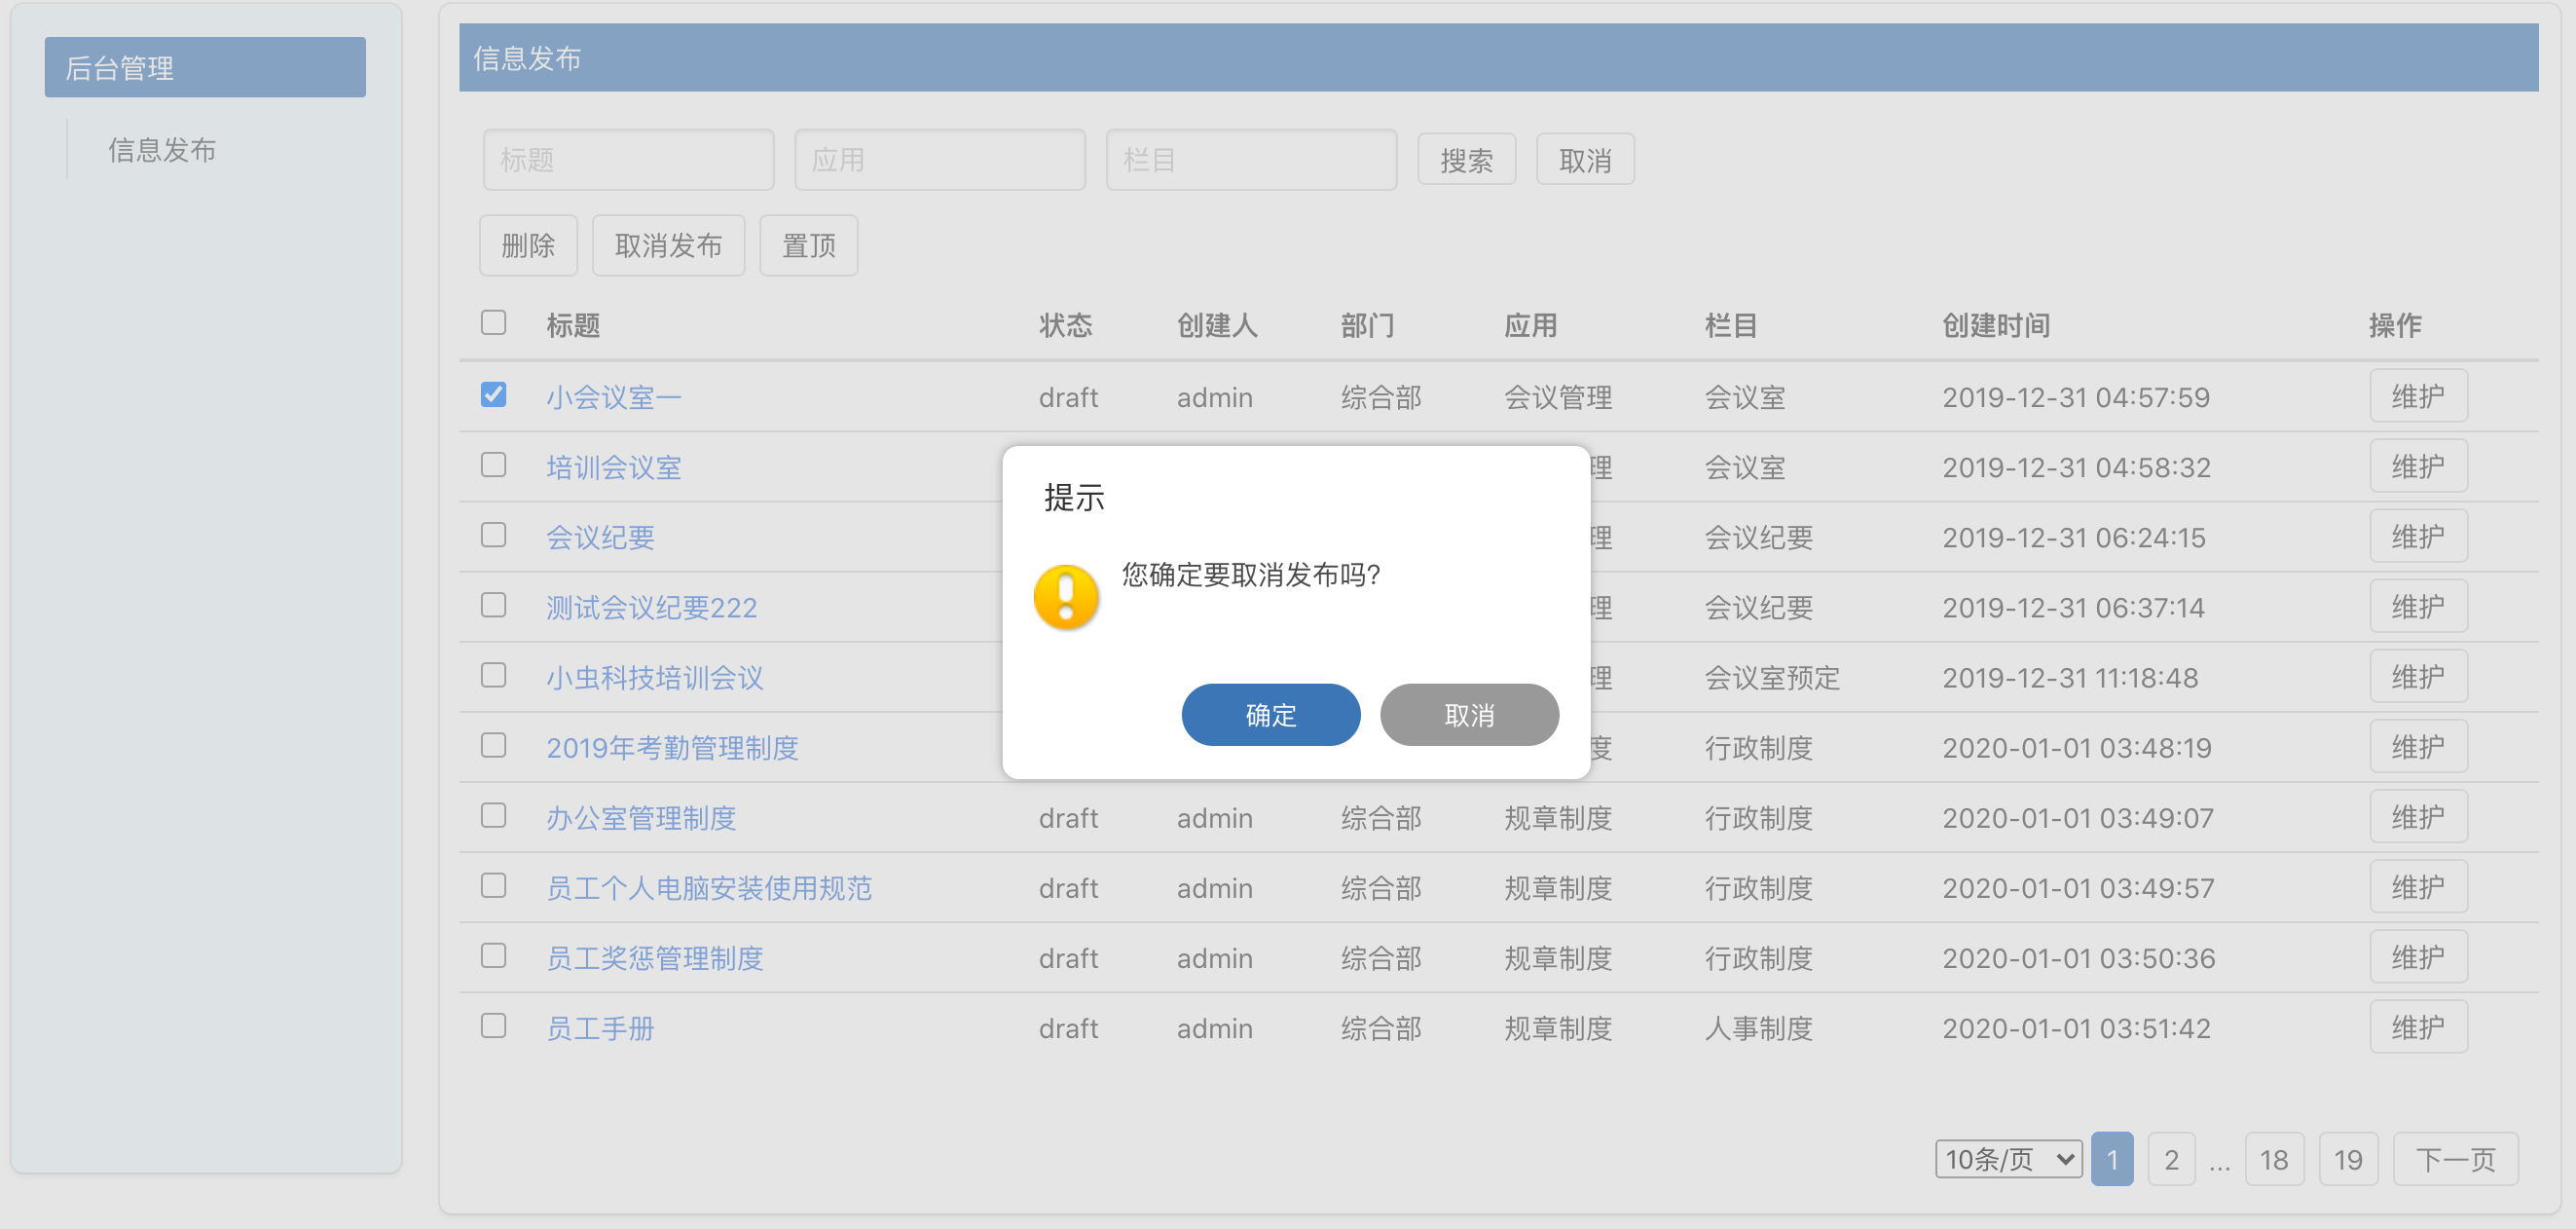This screenshot has width=2576, height=1229.
Task: Open the 培训会议室 title link
Action: [x=614, y=467]
